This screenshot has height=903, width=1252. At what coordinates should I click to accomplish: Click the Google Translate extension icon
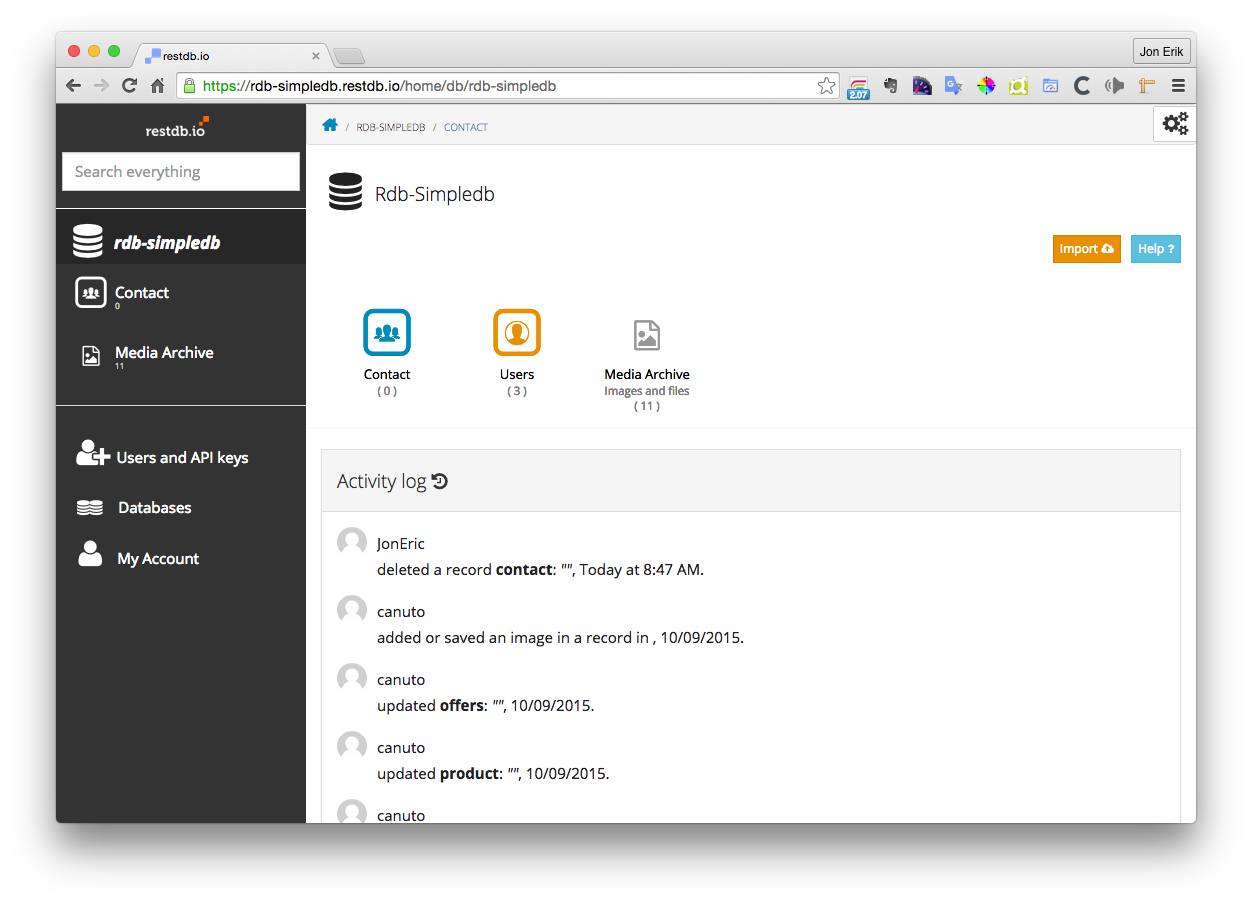coord(954,86)
